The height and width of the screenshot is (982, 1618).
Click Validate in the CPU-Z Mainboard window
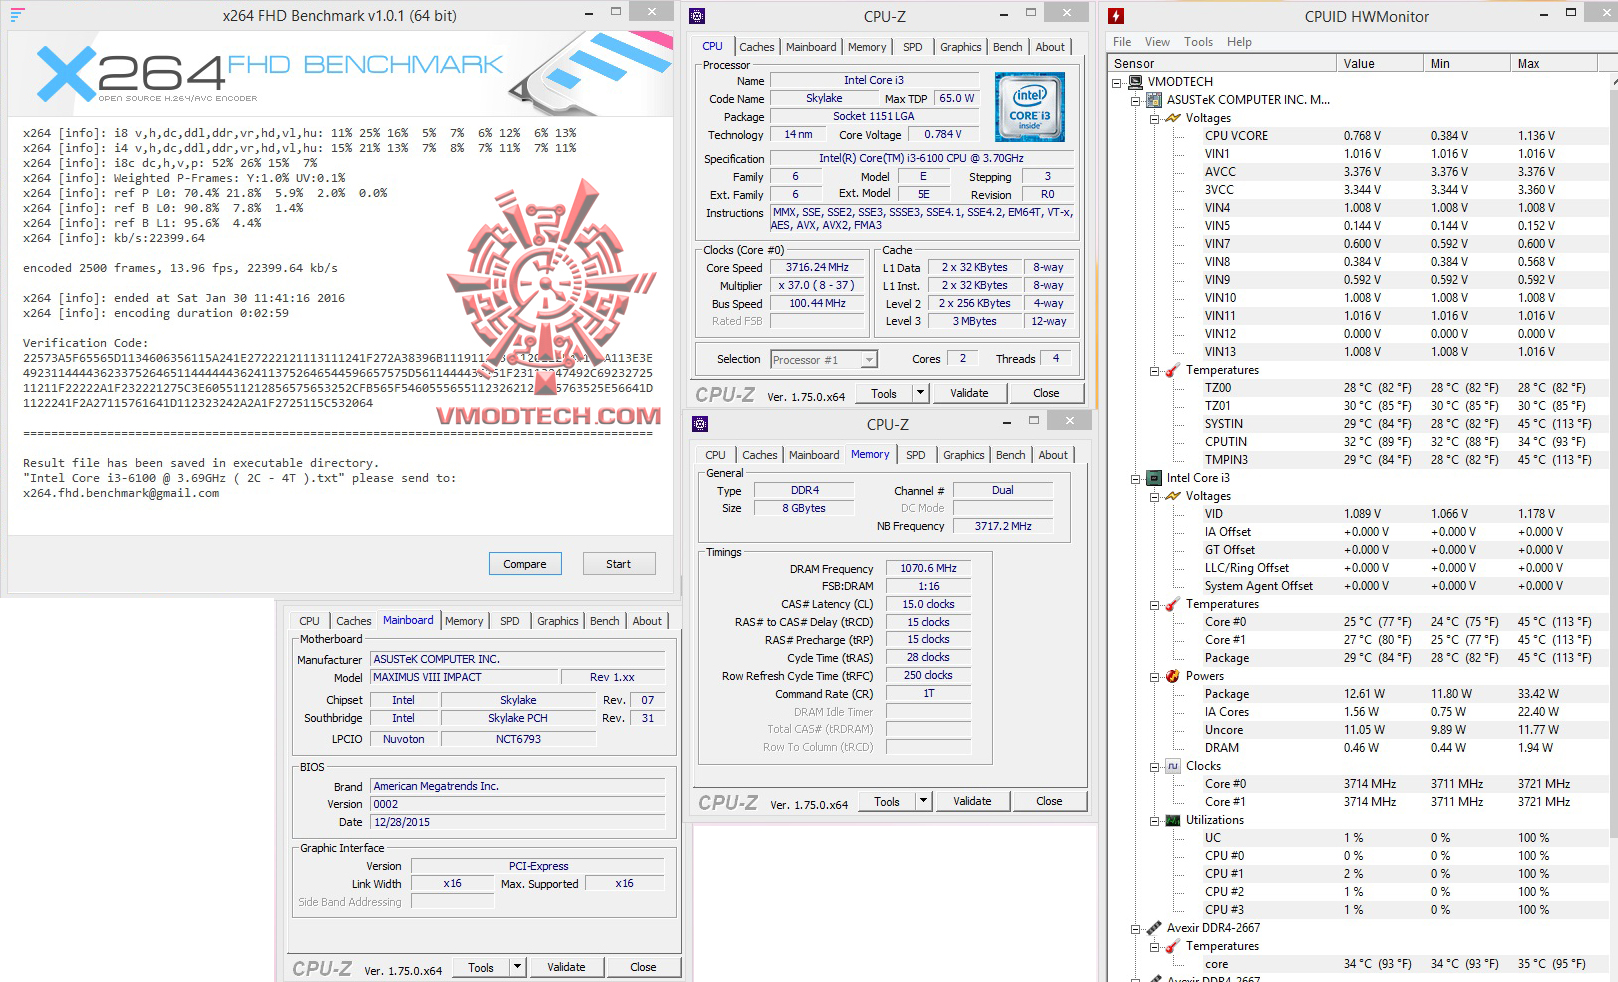pyautogui.click(x=566, y=967)
